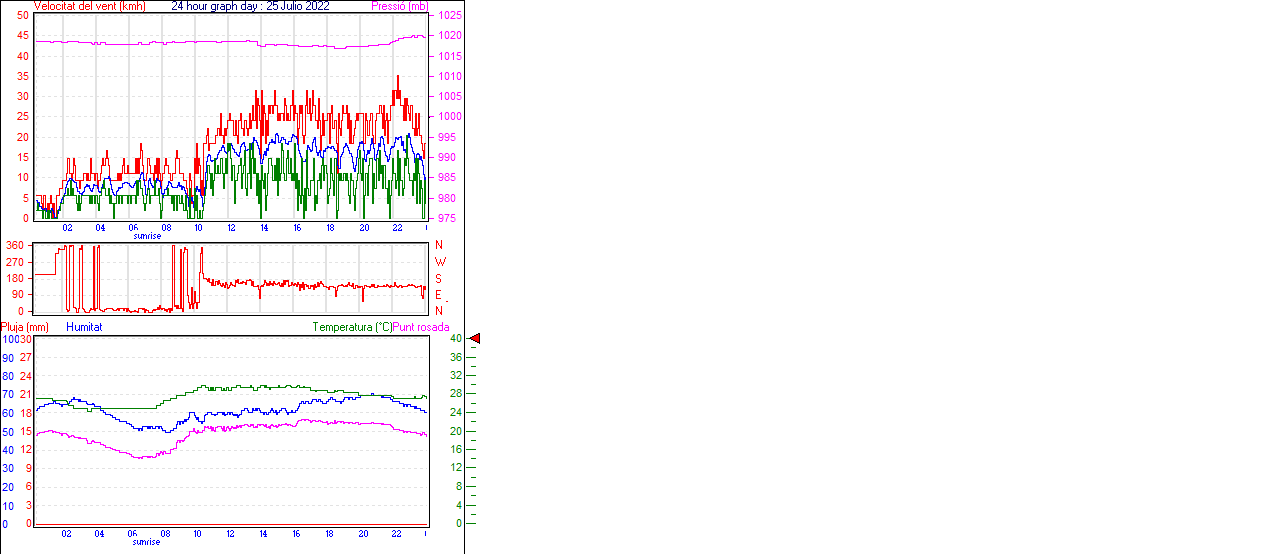This screenshot has height=554, width=1280.
Task: Select the 'Velocitat del vent (kmh)' label
Action: coord(90,6)
